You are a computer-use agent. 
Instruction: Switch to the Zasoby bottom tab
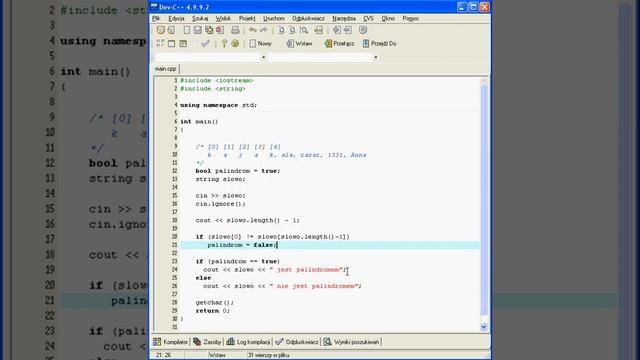coord(207,342)
